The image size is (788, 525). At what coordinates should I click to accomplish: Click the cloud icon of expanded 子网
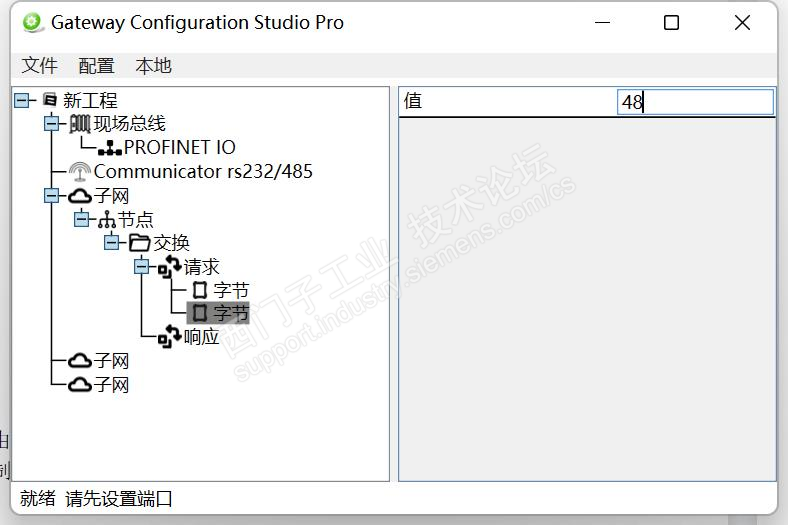[x=80, y=195]
